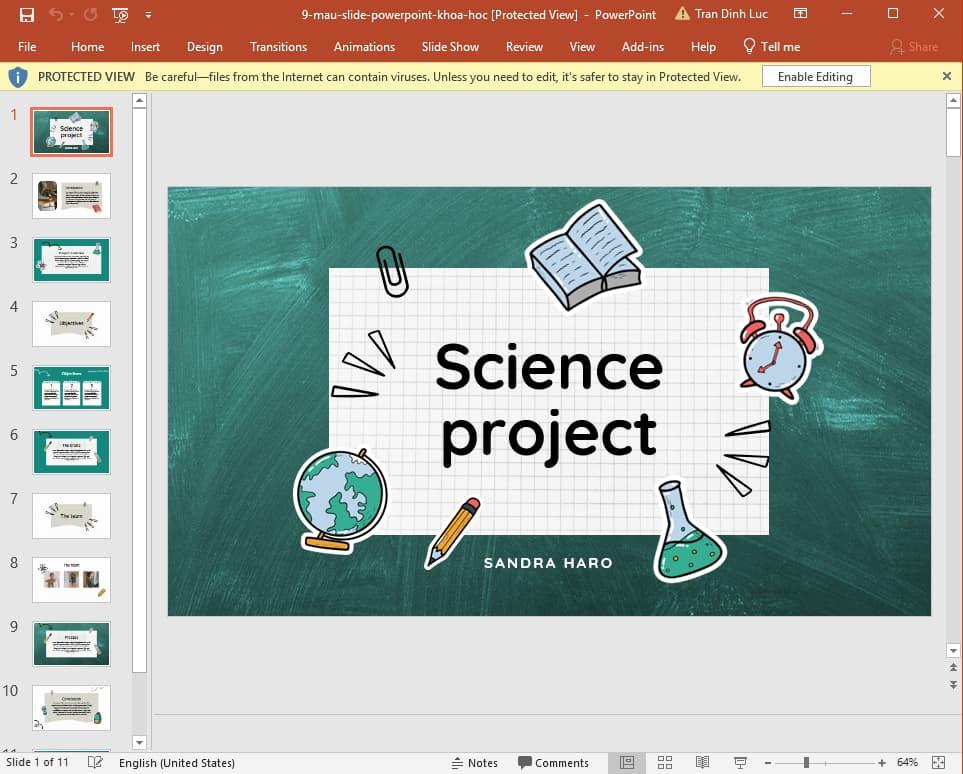Screen dimensions: 963x774
Task: Select Normal view in the status bar
Action: point(627,762)
